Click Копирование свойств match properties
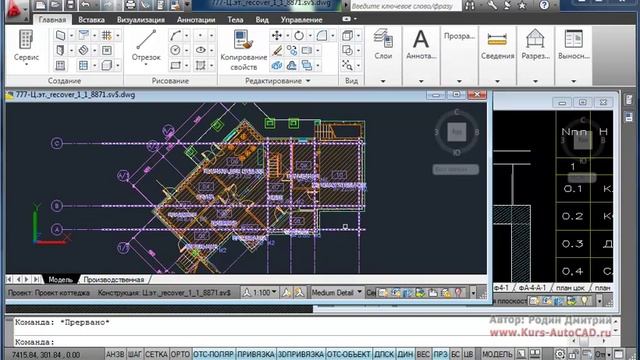The image size is (640, 360). [244, 51]
